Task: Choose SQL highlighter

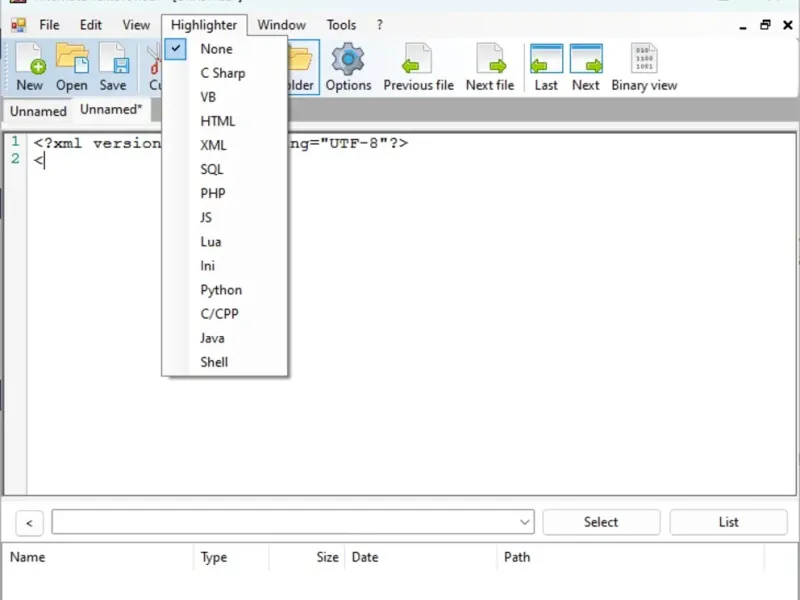Action: click(224, 169)
